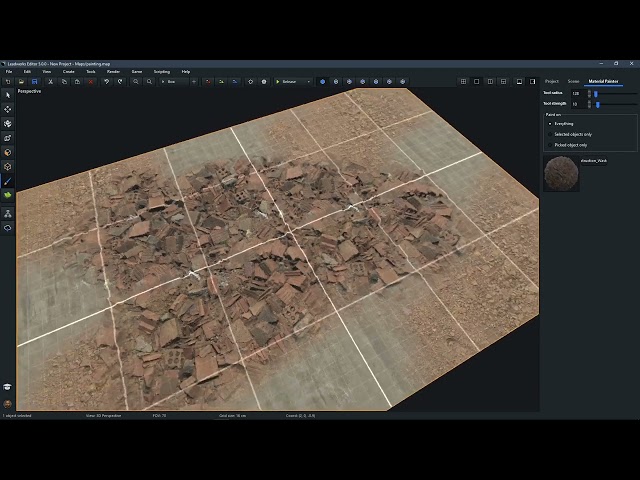The image size is (640, 480).
Task: Switch to the Scene tab
Action: 573,81
